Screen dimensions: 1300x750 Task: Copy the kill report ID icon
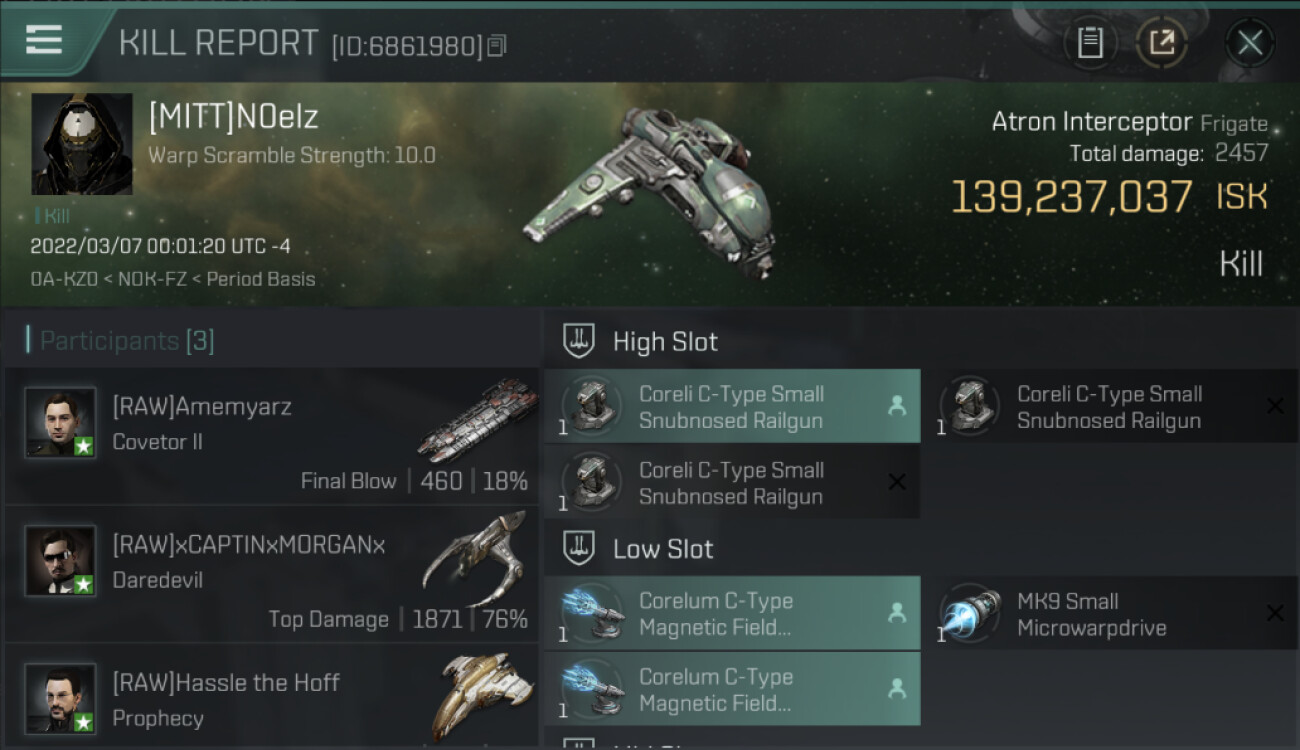(497, 45)
